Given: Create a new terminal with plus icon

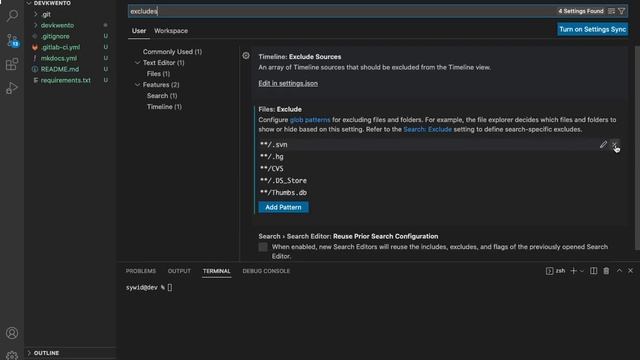Looking at the screenshot, I should coord(573,271).
